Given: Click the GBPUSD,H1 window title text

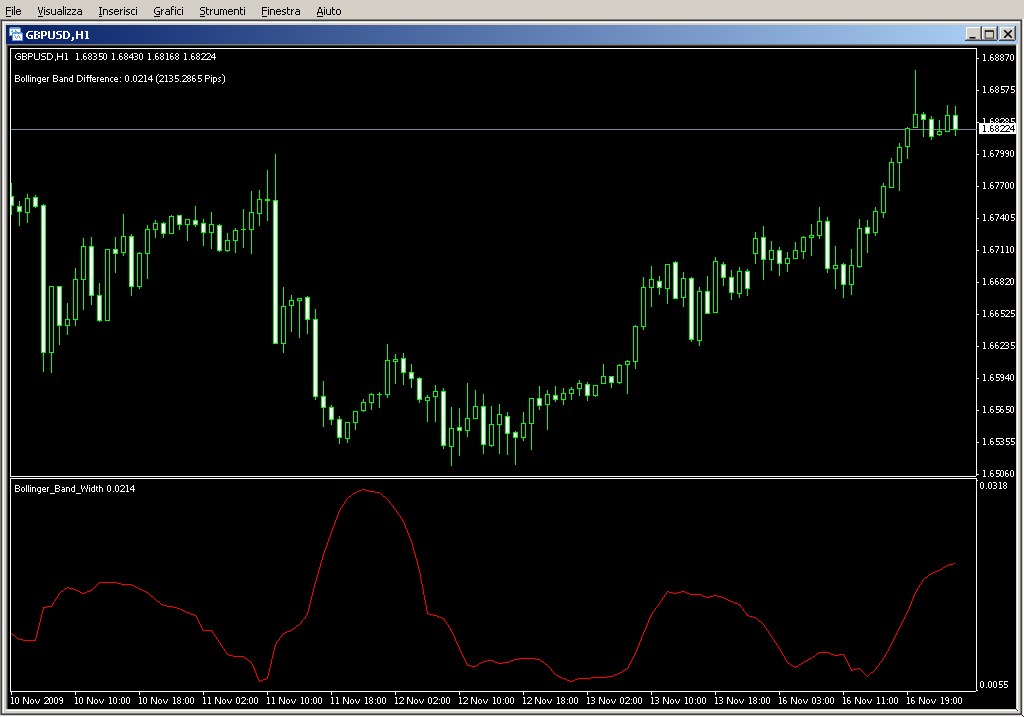Looking at the screenshot, I should 57,35.
